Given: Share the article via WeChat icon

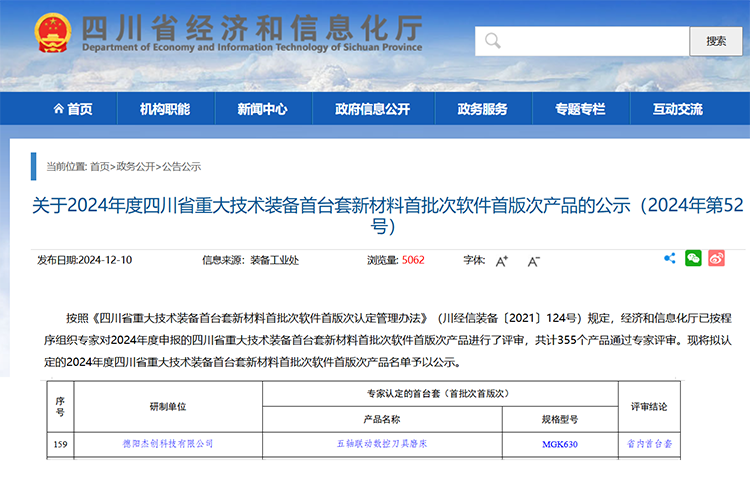Looking at the screenshot, I should 693,259.
